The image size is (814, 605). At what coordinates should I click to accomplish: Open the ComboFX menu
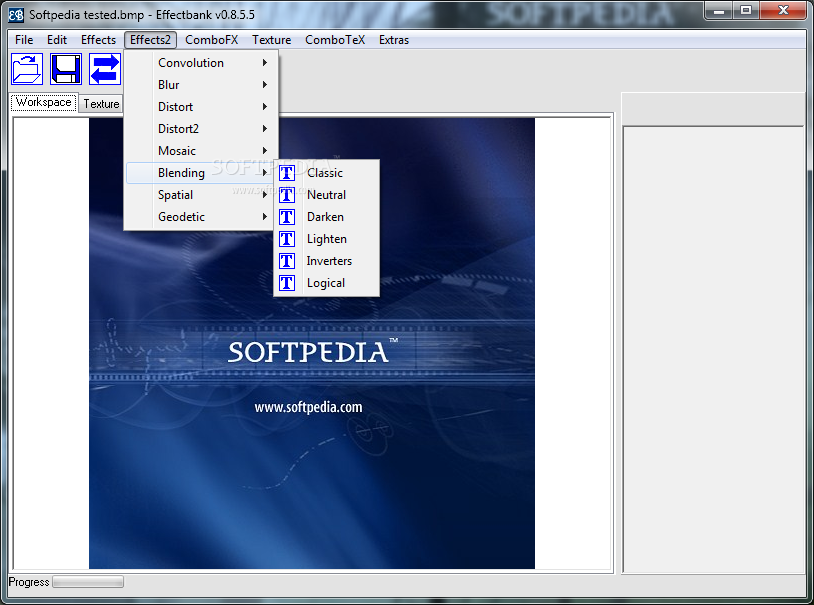[211, 40]
